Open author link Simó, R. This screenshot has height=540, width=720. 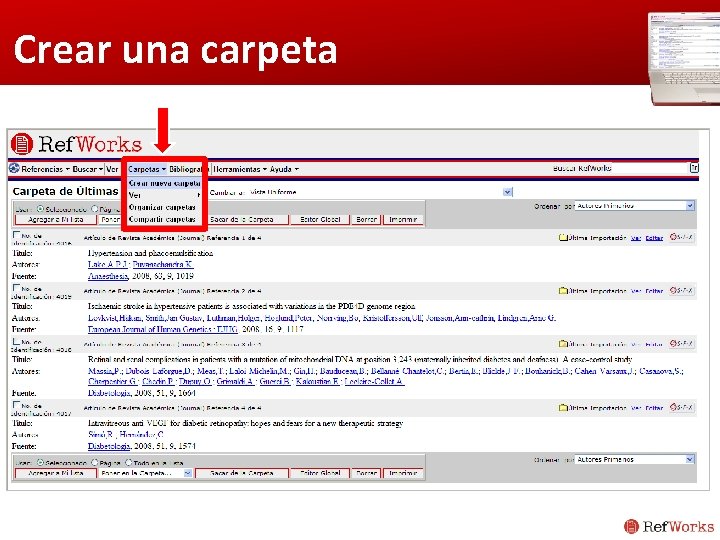pos(101,434)
